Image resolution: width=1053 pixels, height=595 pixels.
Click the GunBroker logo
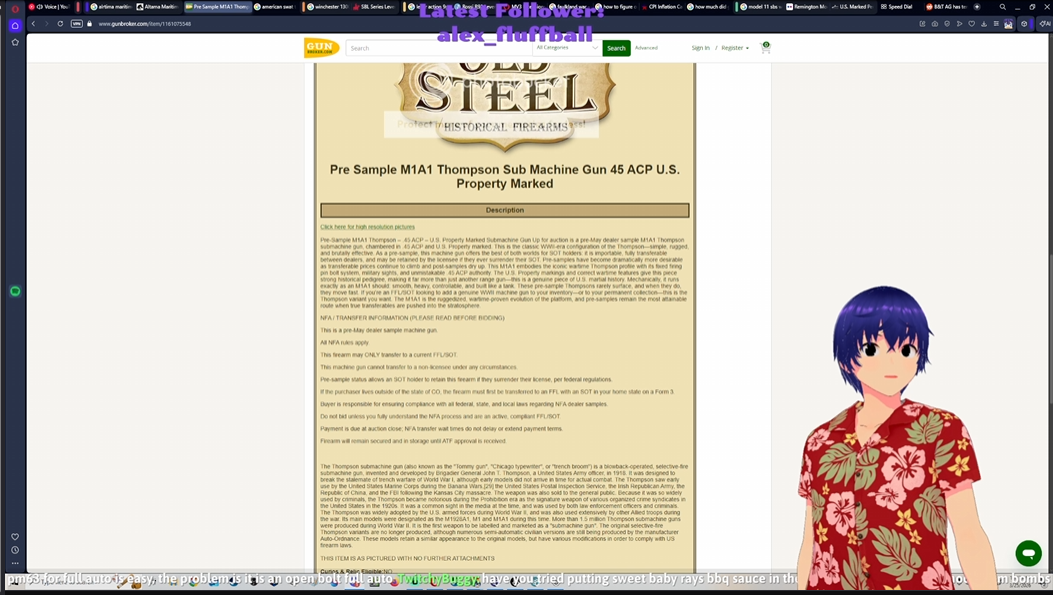click(x=320, y=48)
